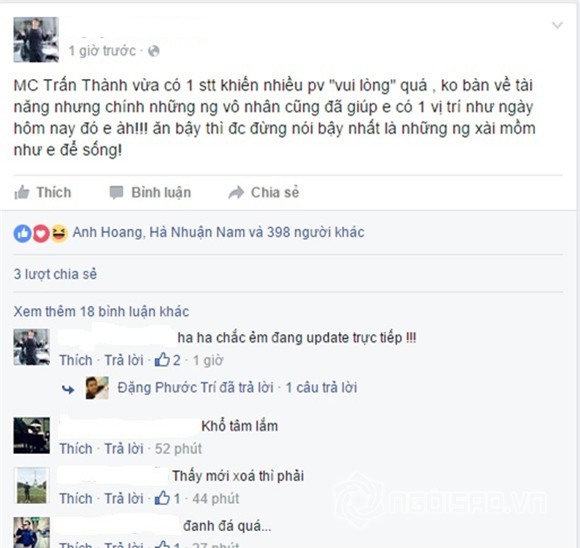The width and height of the screenshot is (580, 548).
Task: Click Trả lời under 'Khổ tâm lắm' comment
Action: tap(124, 449)
